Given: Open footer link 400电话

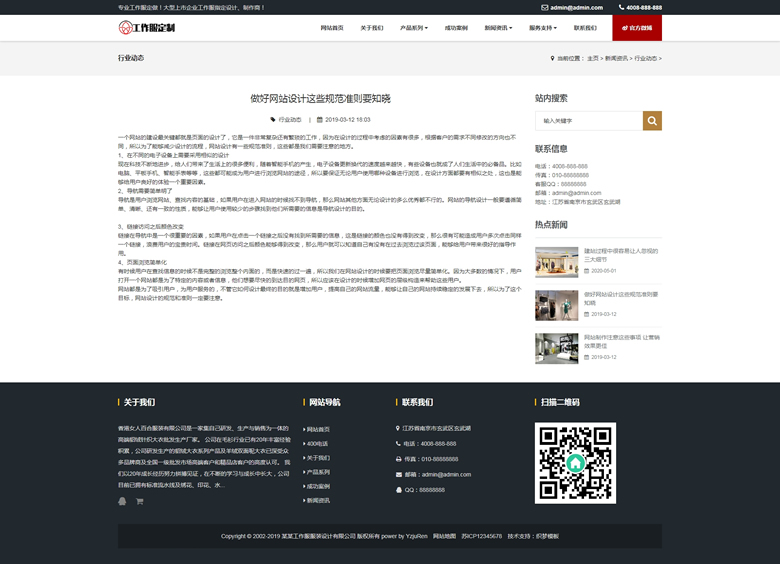Looking at the screenshot, I should coord(317,443).
